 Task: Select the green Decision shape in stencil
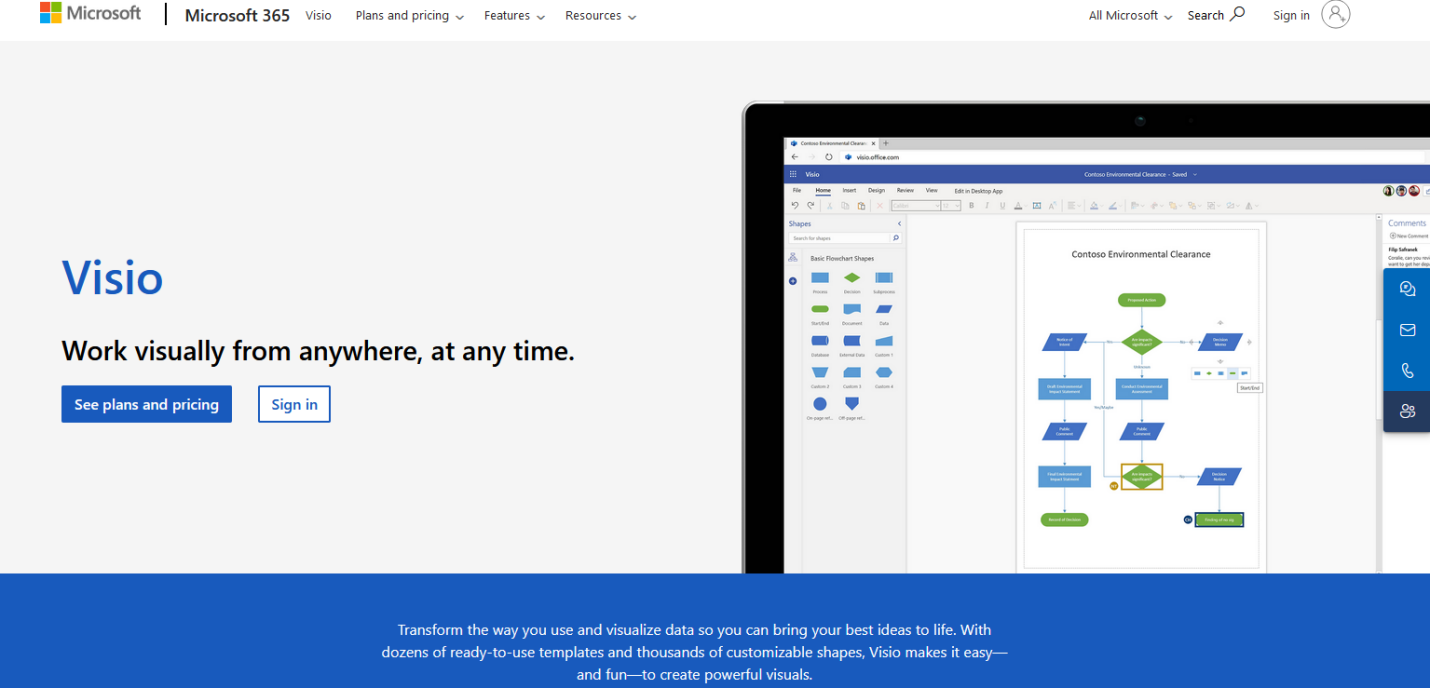pyautogui.click(x=852, y=278)
